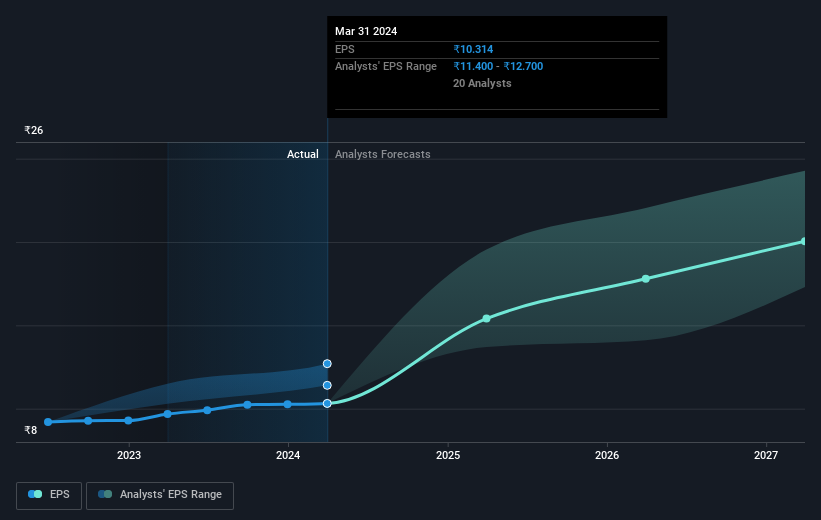Toggle the EPS legend button

click(49, 495)
